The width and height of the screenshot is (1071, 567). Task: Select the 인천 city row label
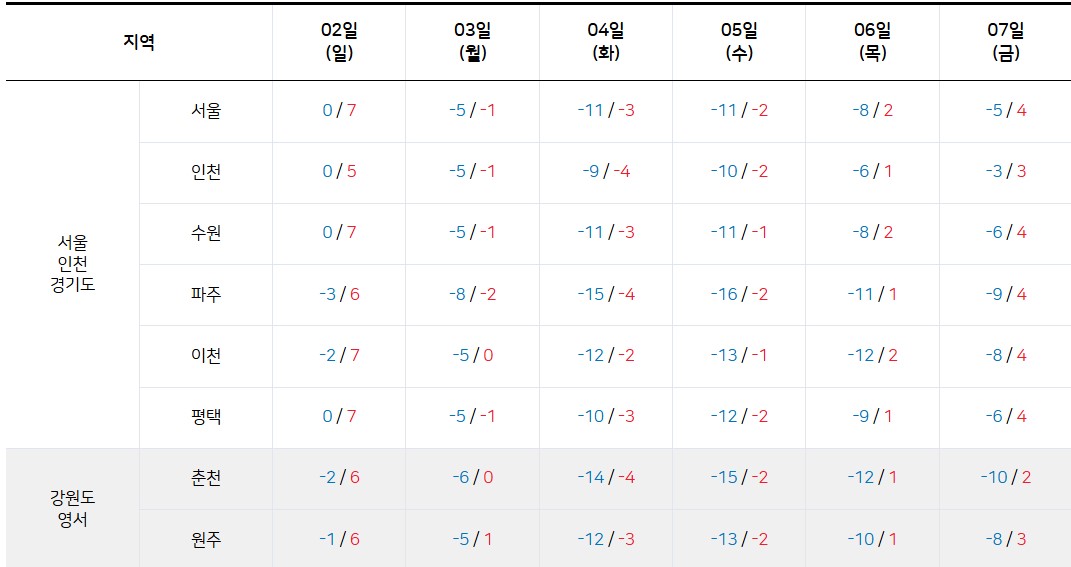206,171
